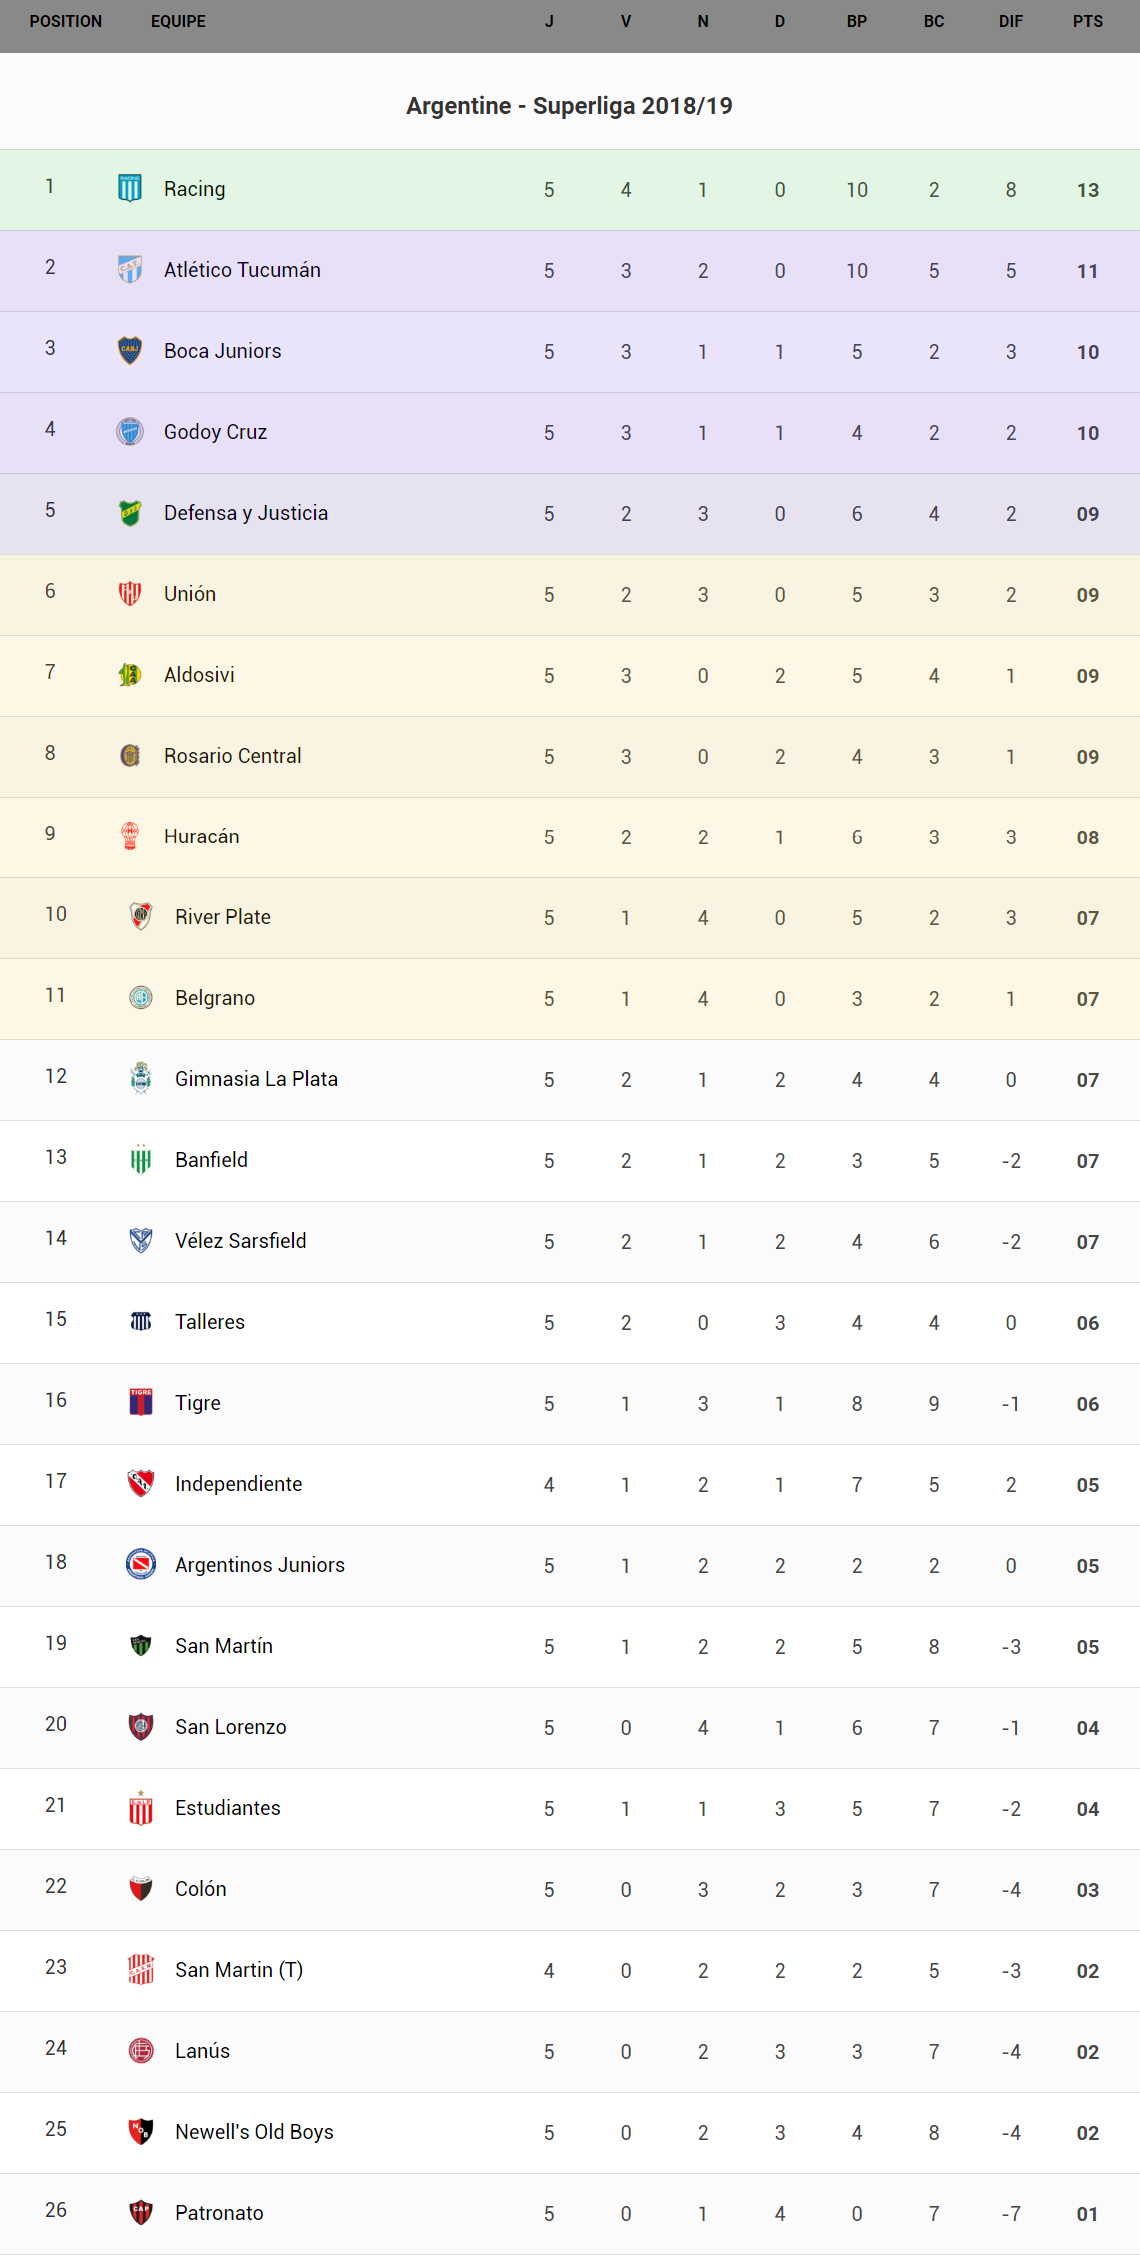
Task: Click the DIF column header
Action: tap(1010, 21)
